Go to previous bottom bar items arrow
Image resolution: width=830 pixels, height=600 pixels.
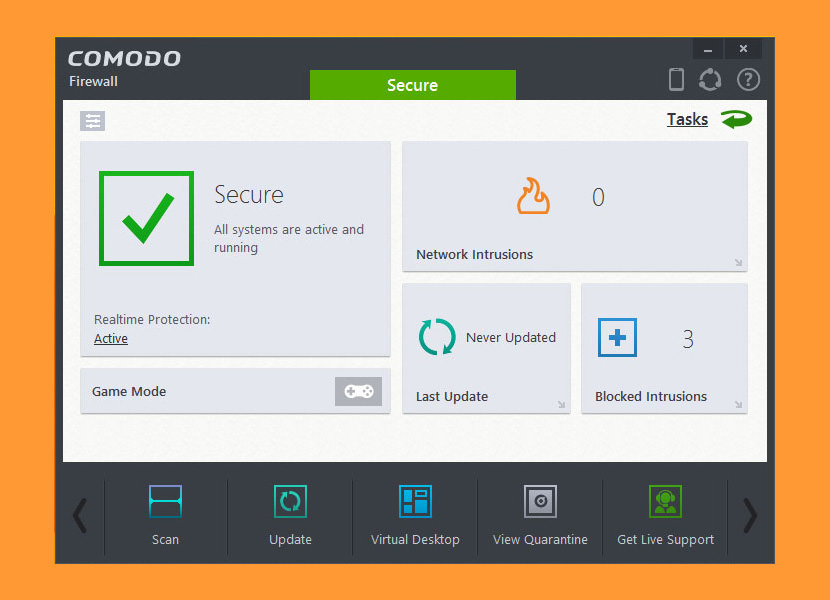80,515
